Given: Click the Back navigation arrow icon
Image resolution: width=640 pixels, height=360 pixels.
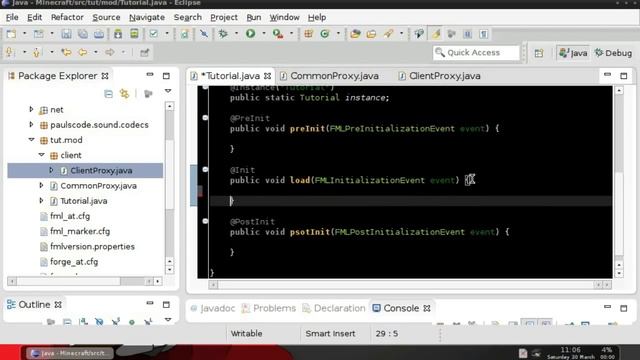Looking at the screenshot, I should pos(83,52).
